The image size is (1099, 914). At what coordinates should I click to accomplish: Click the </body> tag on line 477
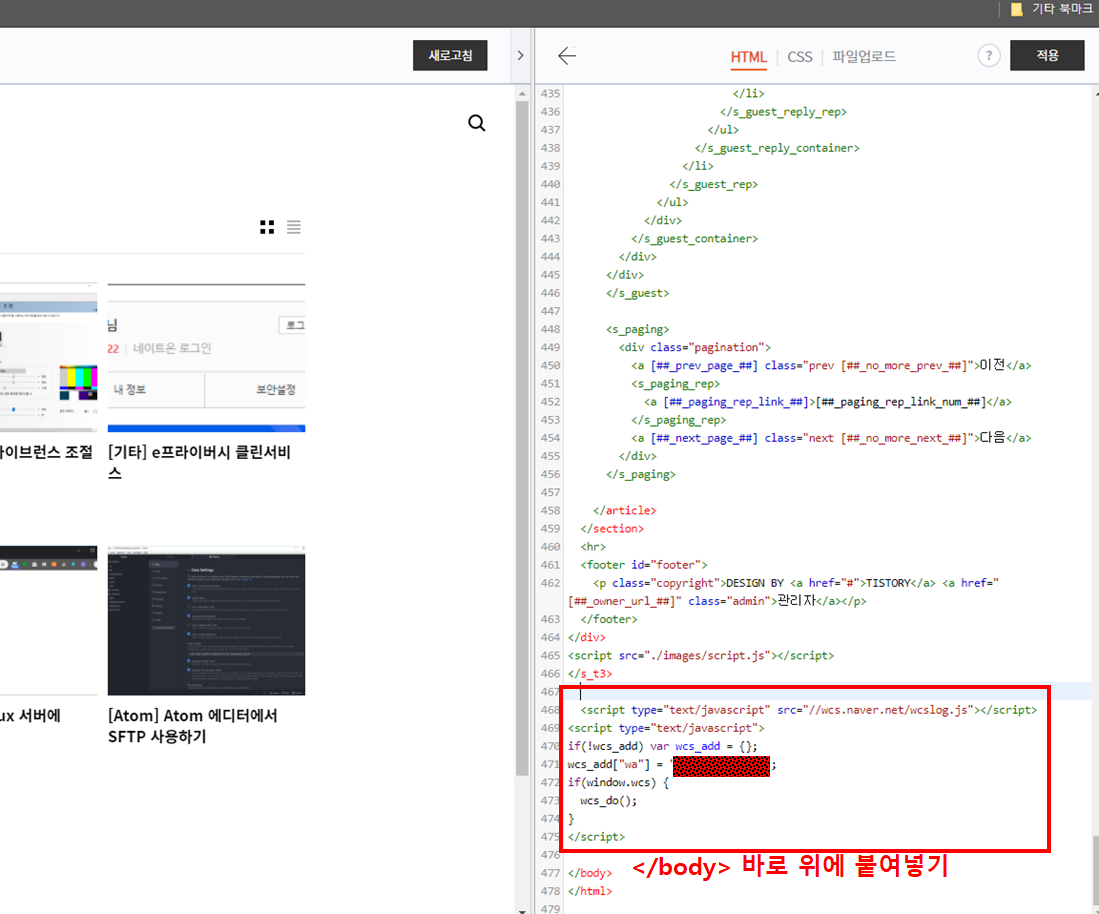(x=589, y=873)
